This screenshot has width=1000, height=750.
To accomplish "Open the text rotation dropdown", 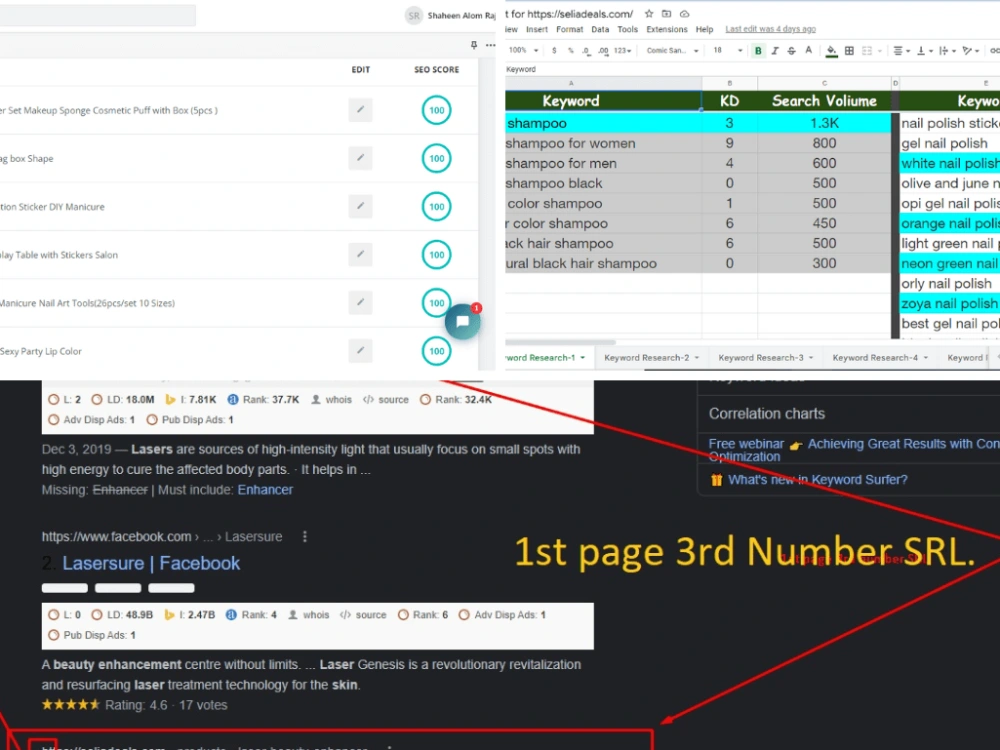I will [x=971, y=50].
